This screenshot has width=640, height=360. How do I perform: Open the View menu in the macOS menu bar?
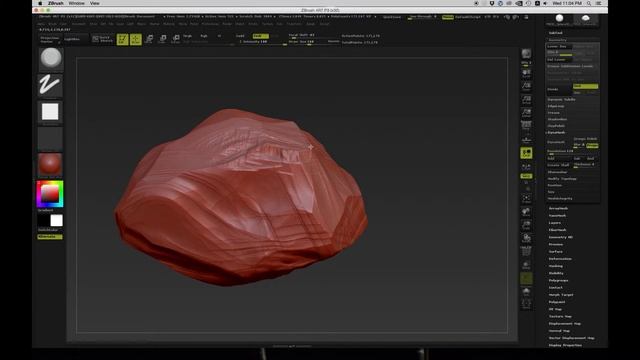coord(95,3)
